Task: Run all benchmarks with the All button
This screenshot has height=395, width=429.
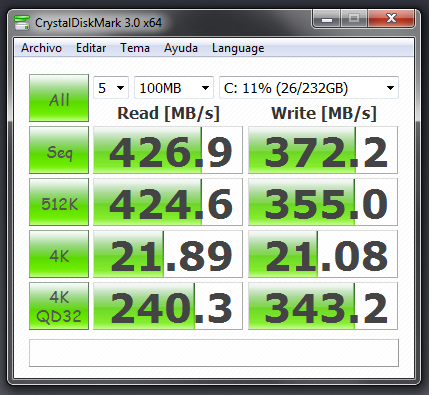Action: pyautogui.click(x=59, y=98)
